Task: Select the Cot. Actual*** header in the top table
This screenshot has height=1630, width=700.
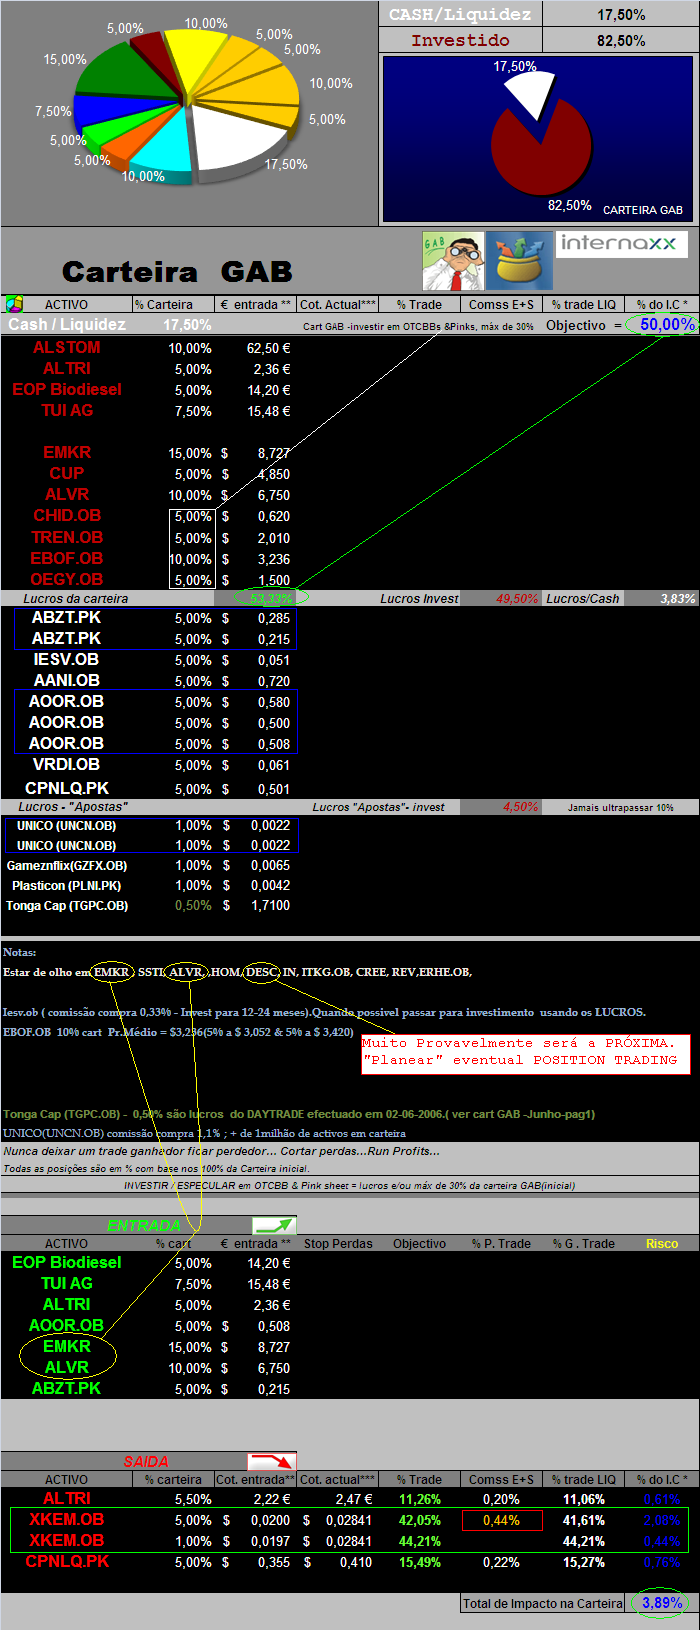Action: tap(338, 304)
